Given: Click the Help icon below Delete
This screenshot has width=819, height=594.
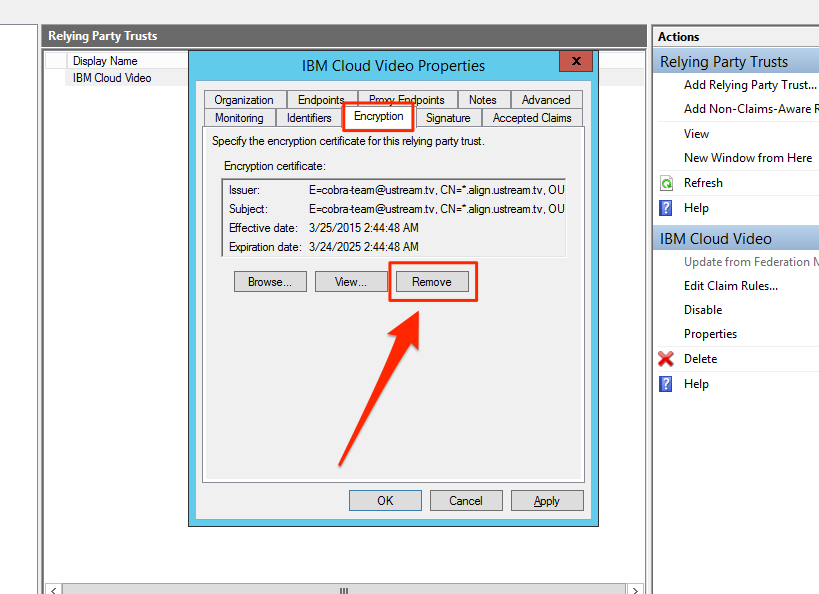Looking at the screenshot, I should coord(666,384).
